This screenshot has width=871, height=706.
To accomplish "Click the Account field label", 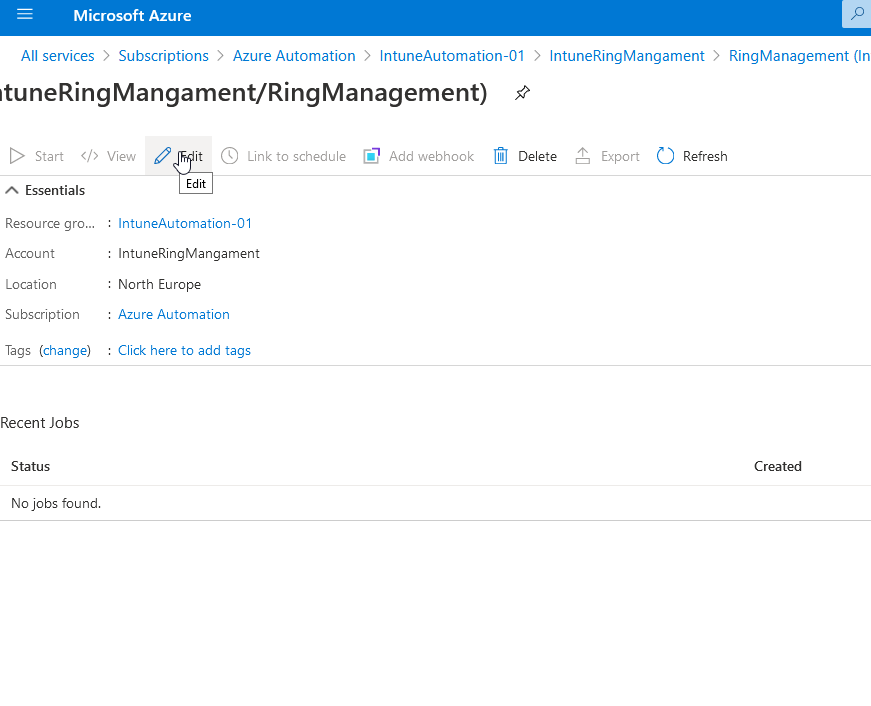I will point(30,254).
